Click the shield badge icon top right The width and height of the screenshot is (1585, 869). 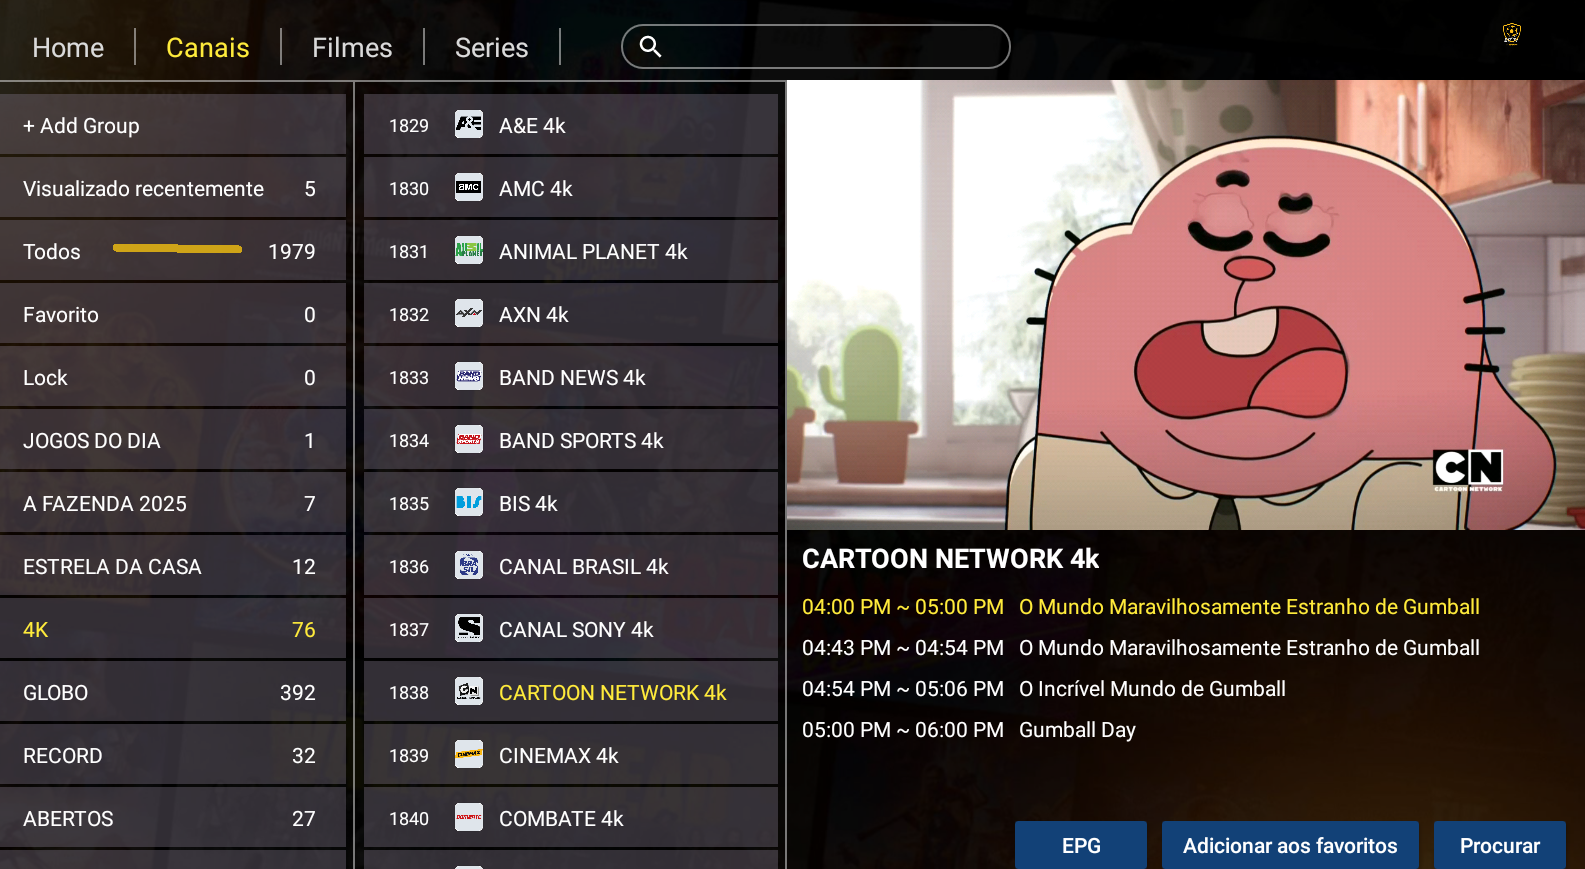(1511, 35)
